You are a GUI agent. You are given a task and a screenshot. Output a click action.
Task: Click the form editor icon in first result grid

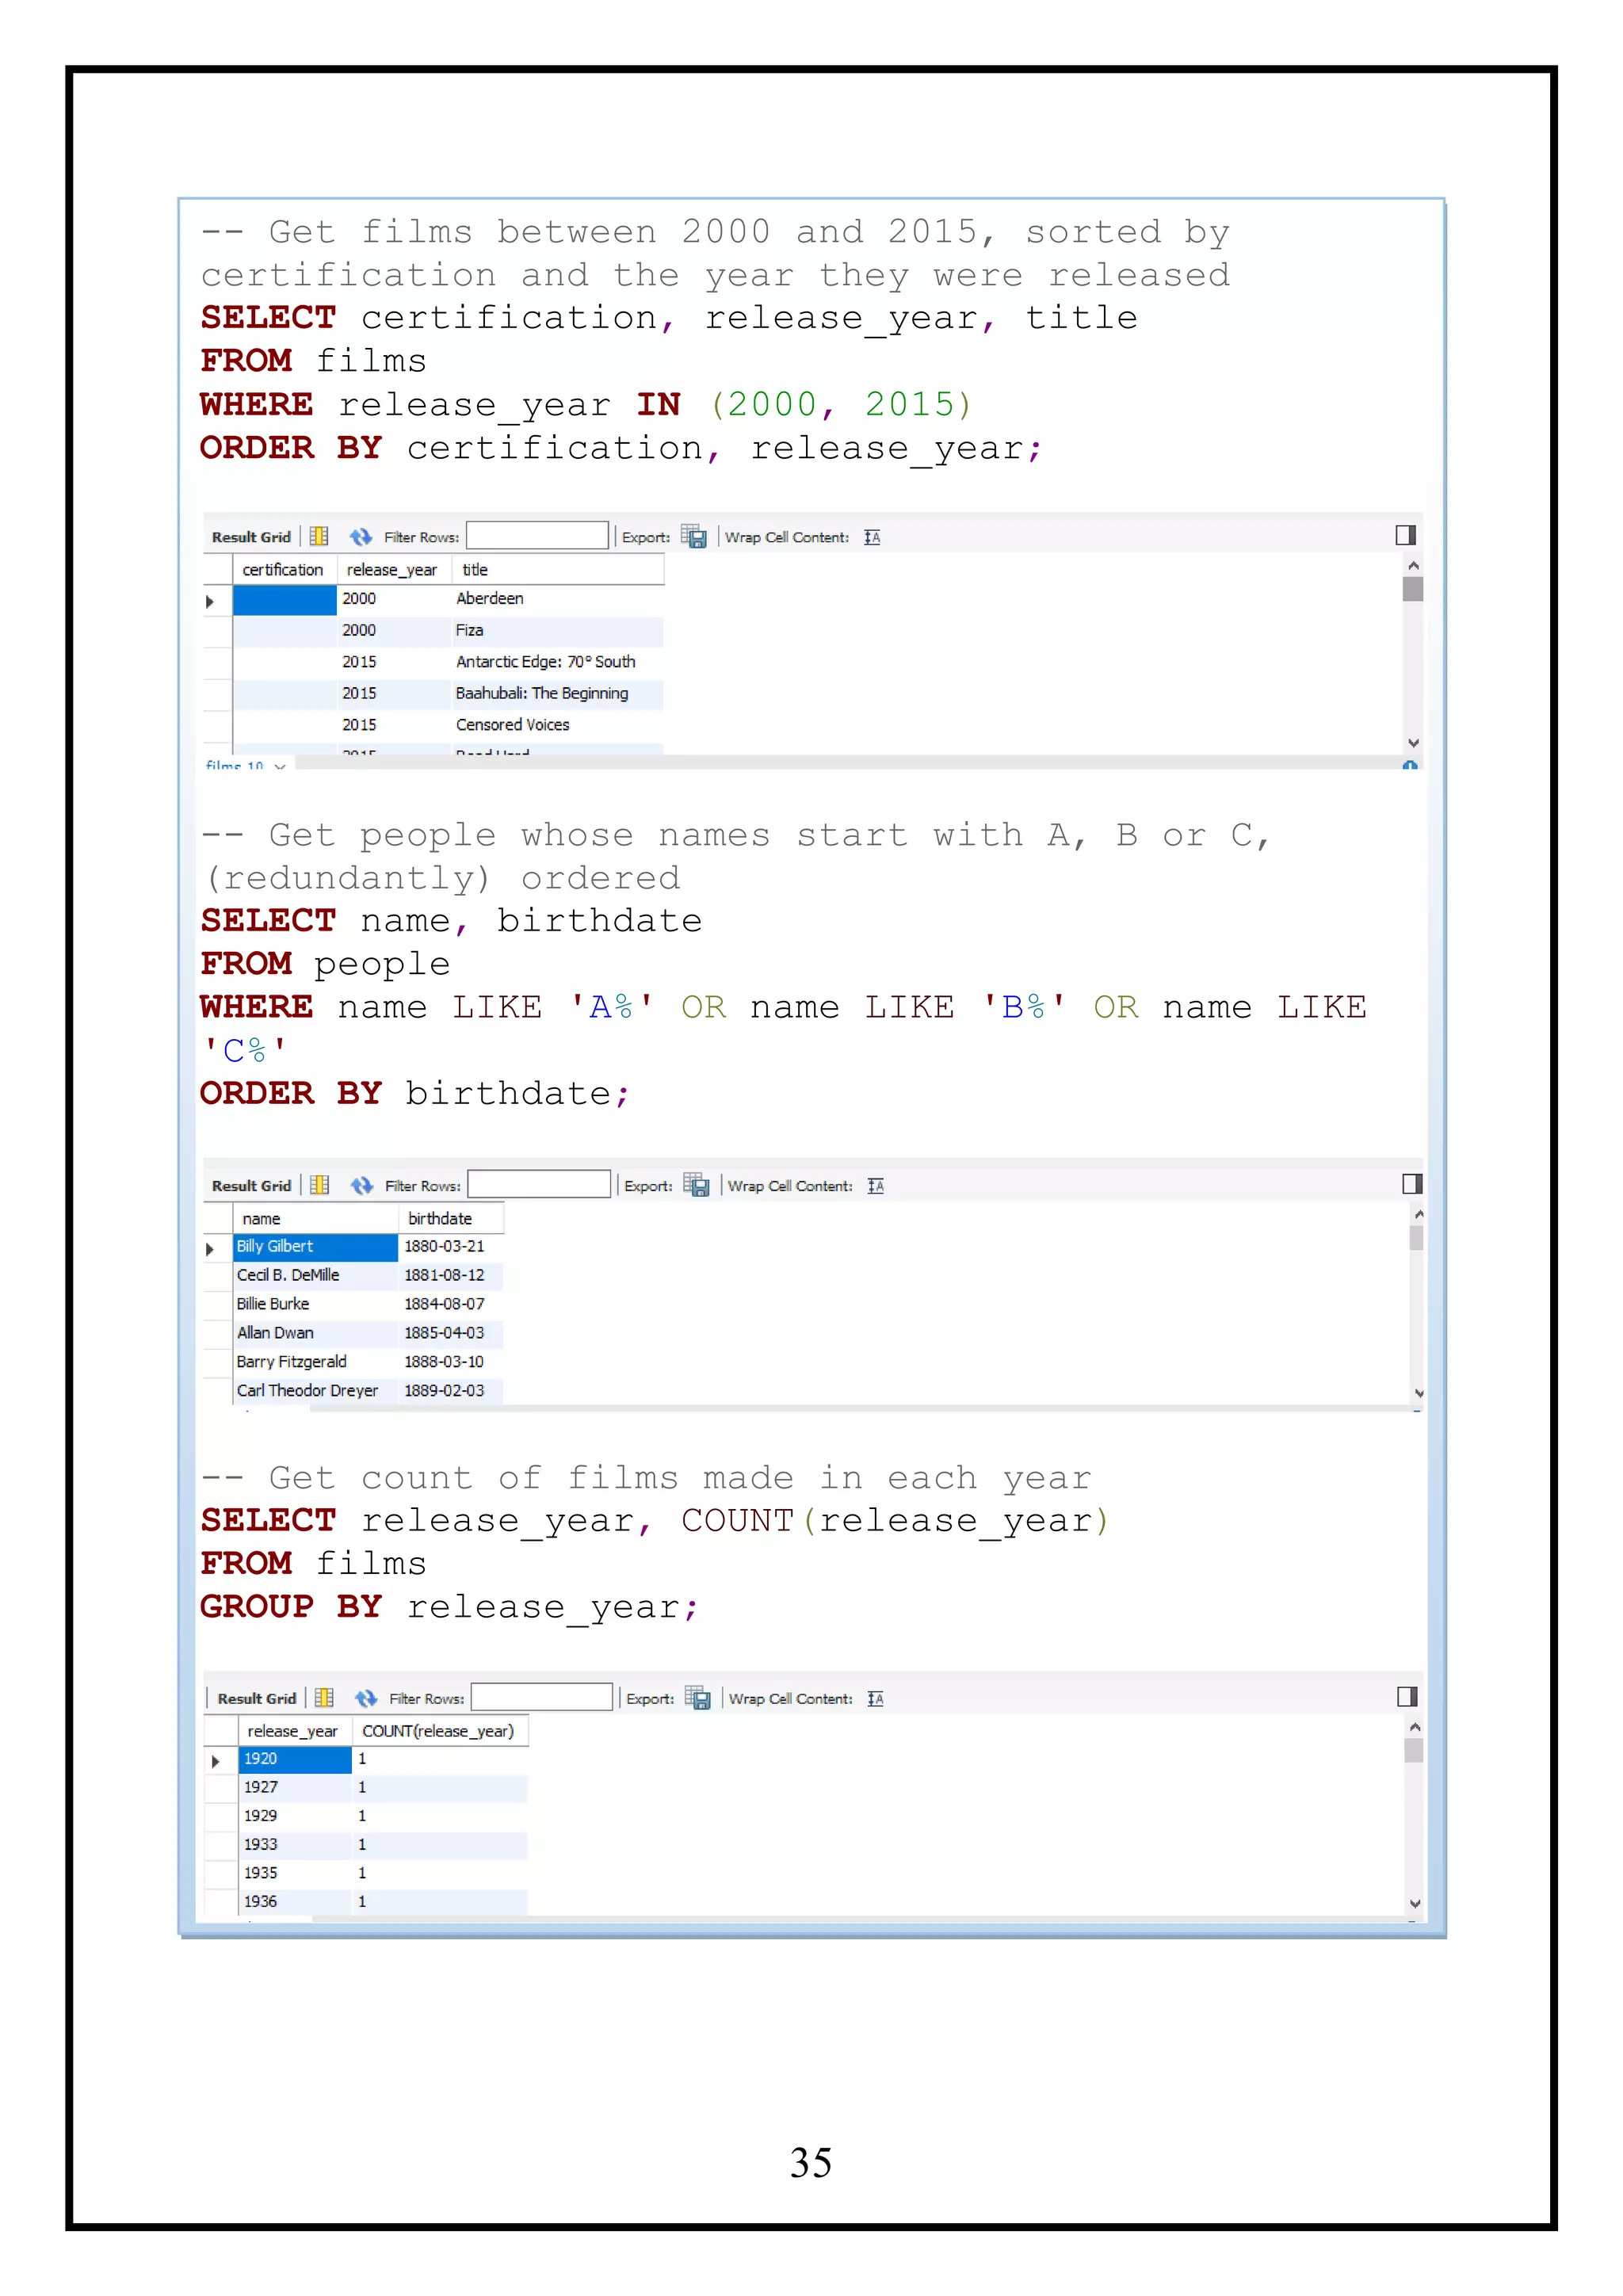point(319,537)
